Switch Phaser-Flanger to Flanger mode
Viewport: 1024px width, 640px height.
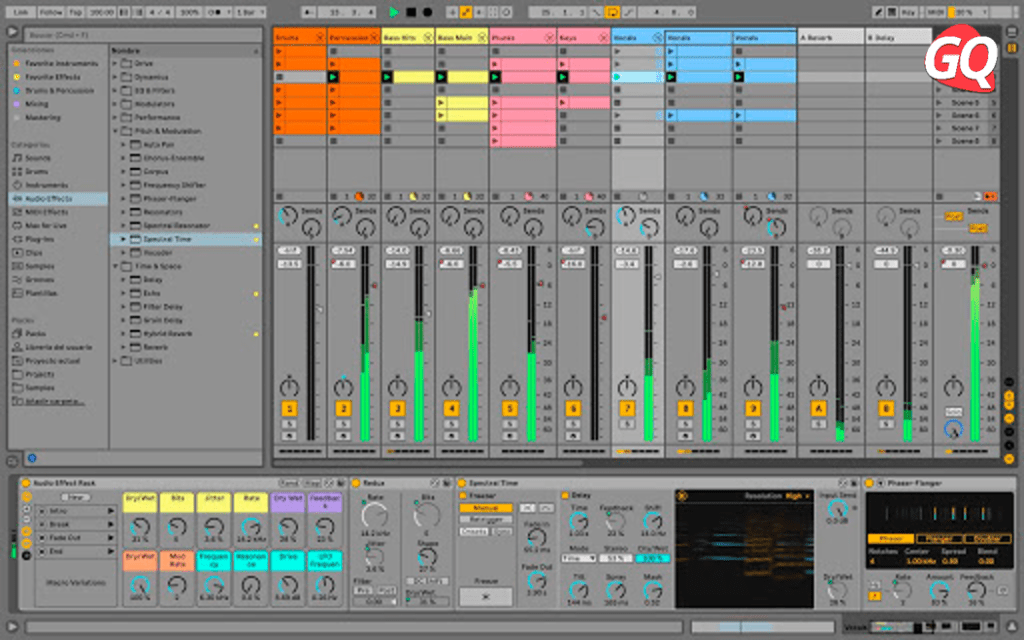(938, 539)
